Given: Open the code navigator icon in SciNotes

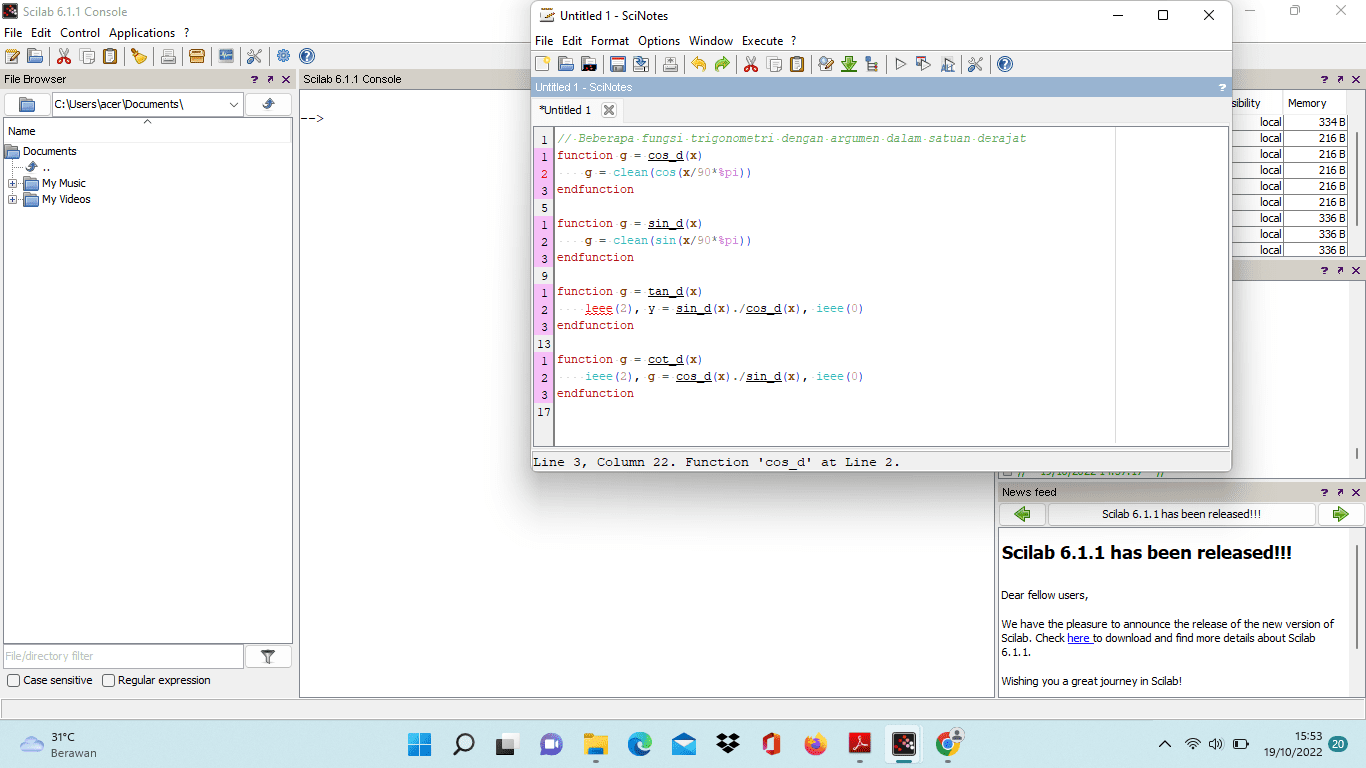Looking at the screenshot, I should (x=872, y=64).
